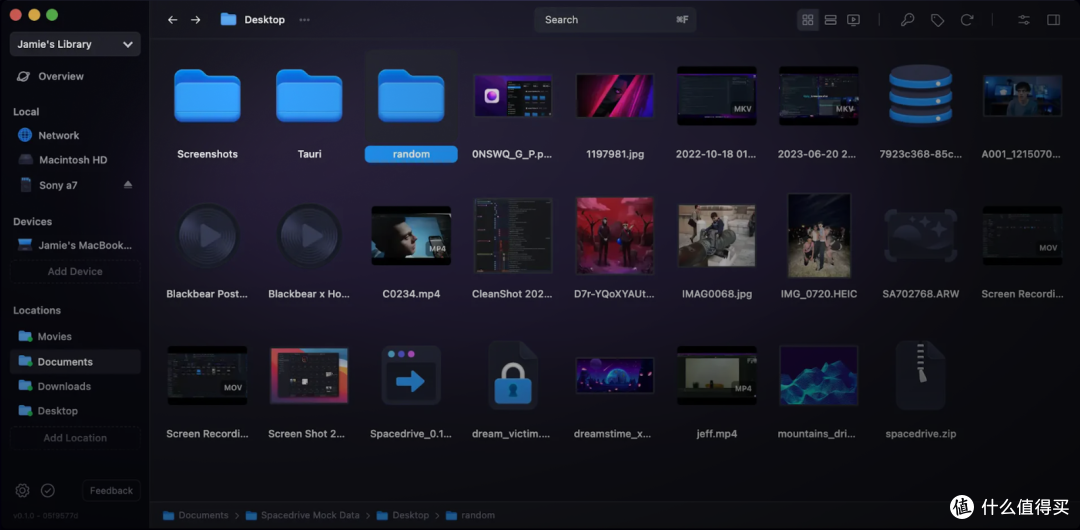Select the 0NSWQ_G_P image thumbnail
This screenshot has width=1080, height=530.
click(513, 96)
